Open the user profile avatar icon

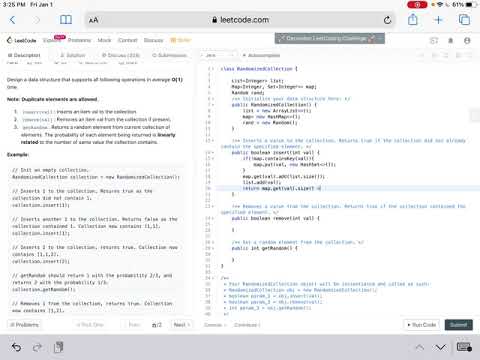pyautogui.click(x=467, y=41)
